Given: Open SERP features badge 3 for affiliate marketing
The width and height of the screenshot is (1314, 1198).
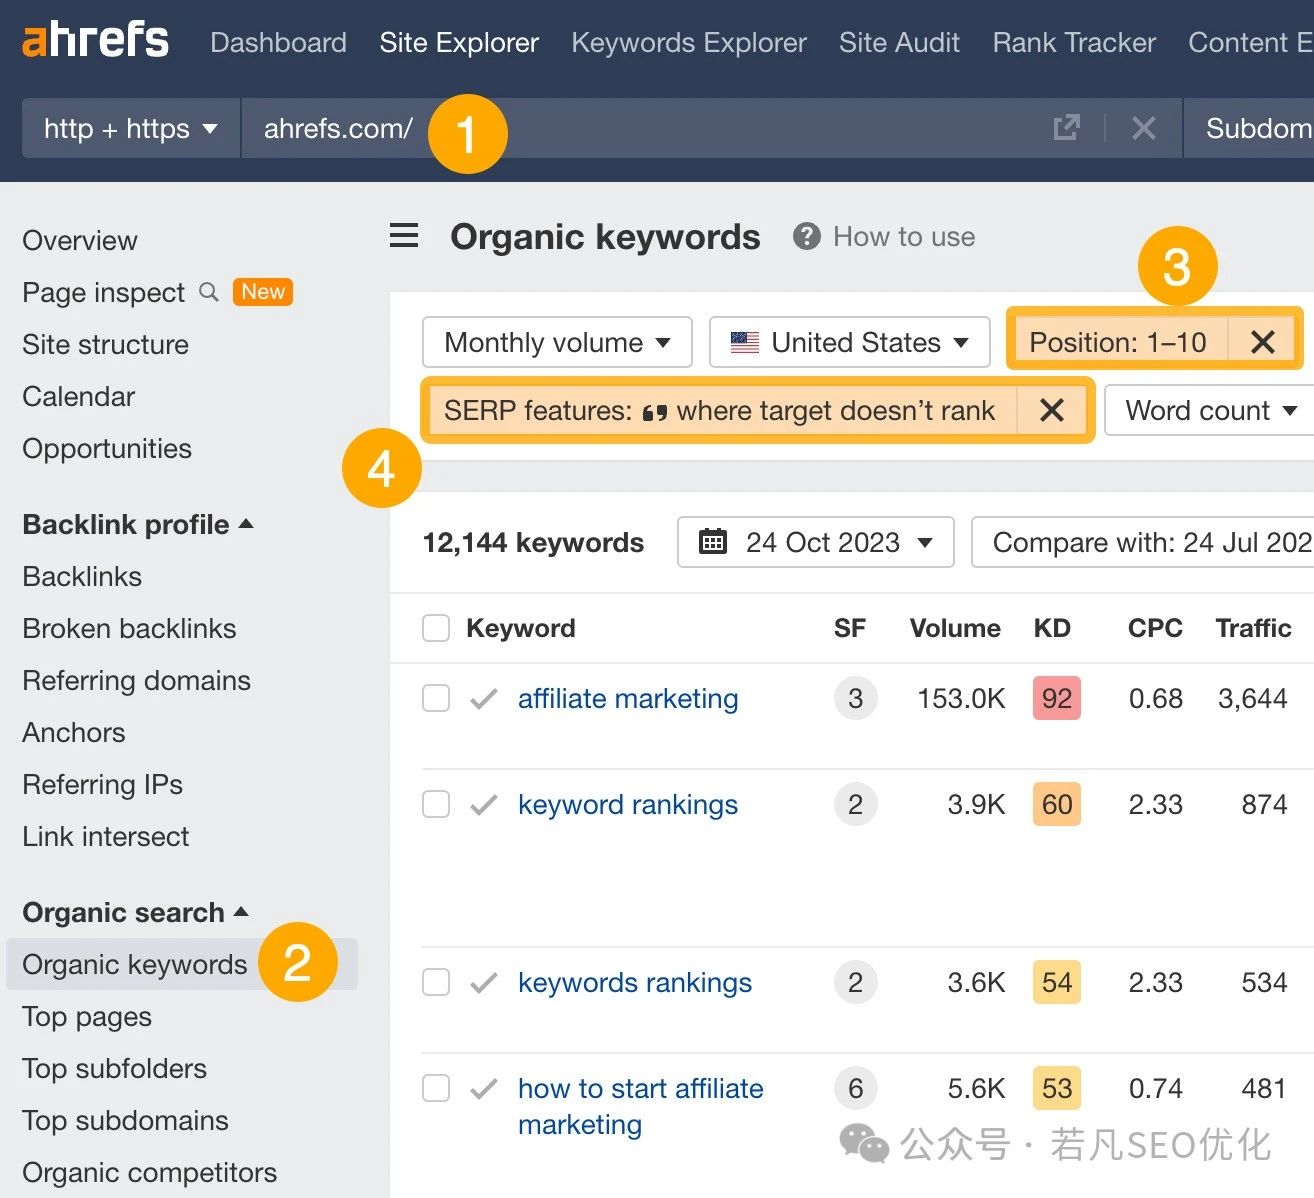Looking at the screenshot, I should click(855, 698).
